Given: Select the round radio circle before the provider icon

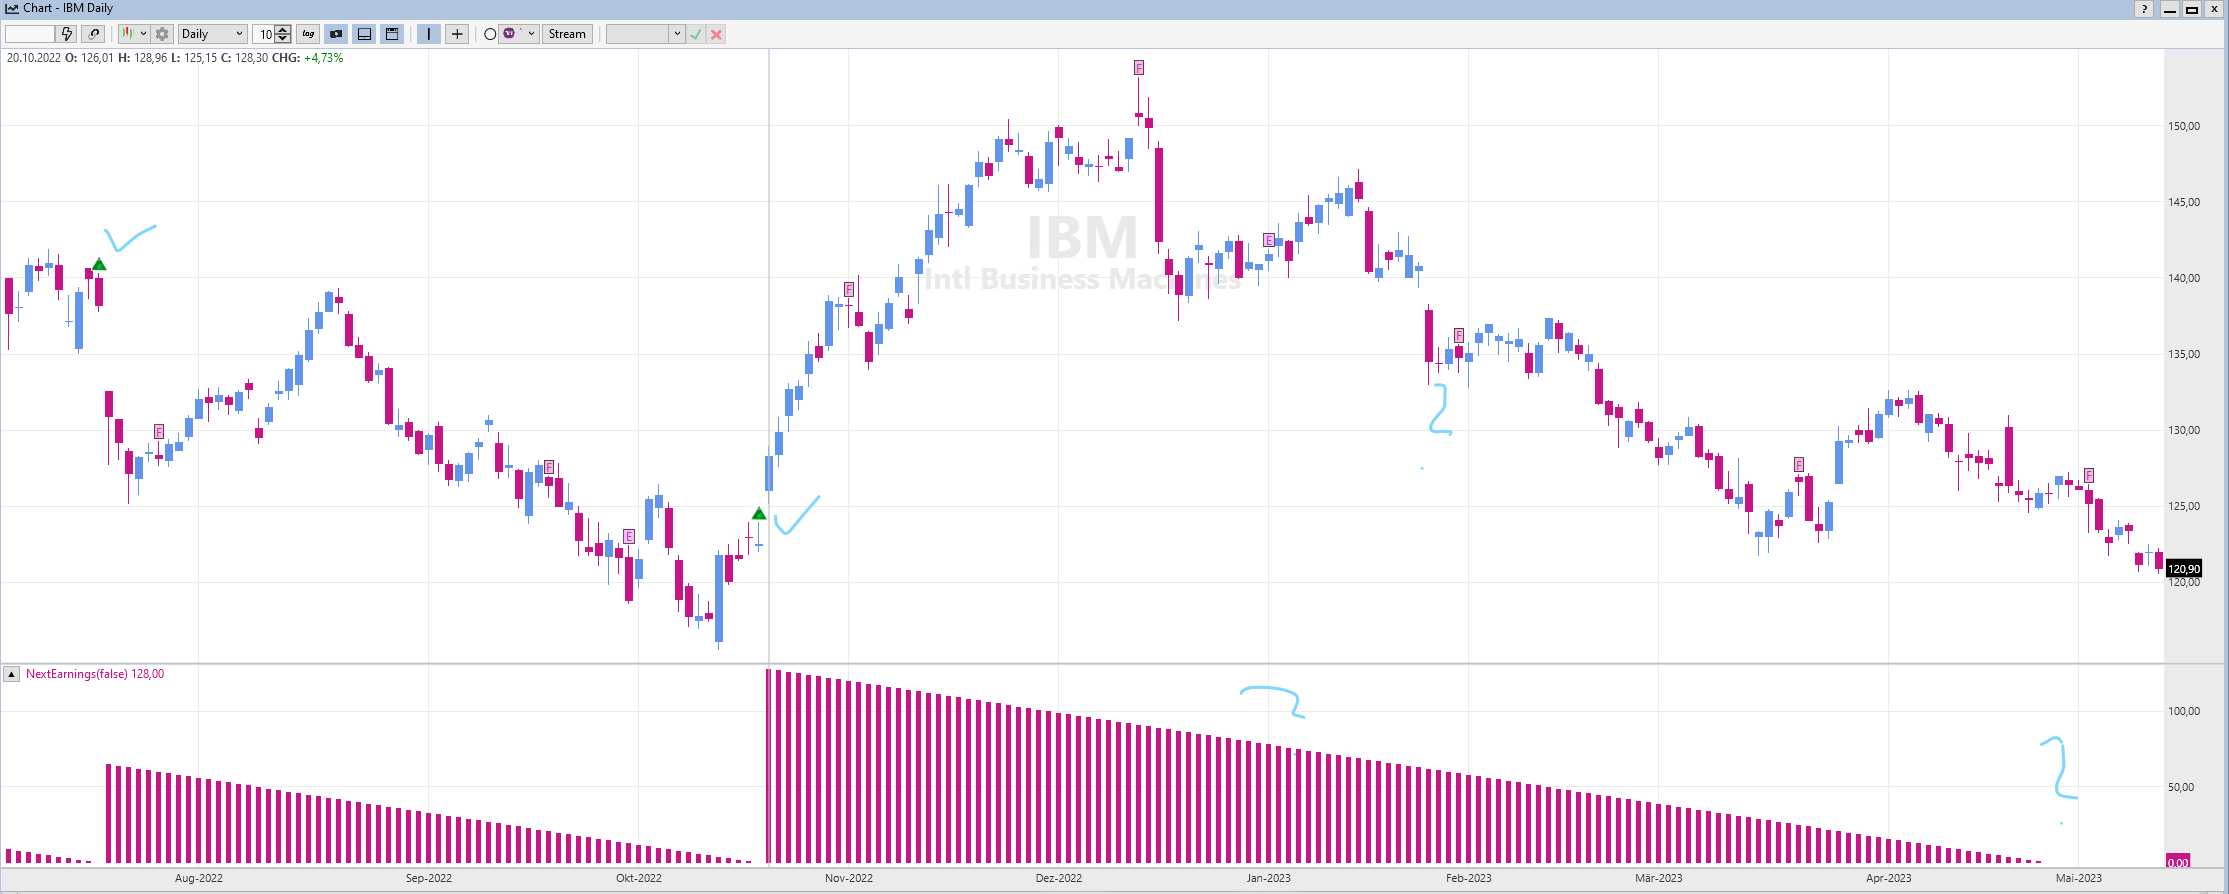Looking at the screenshot, I should 490,34.
